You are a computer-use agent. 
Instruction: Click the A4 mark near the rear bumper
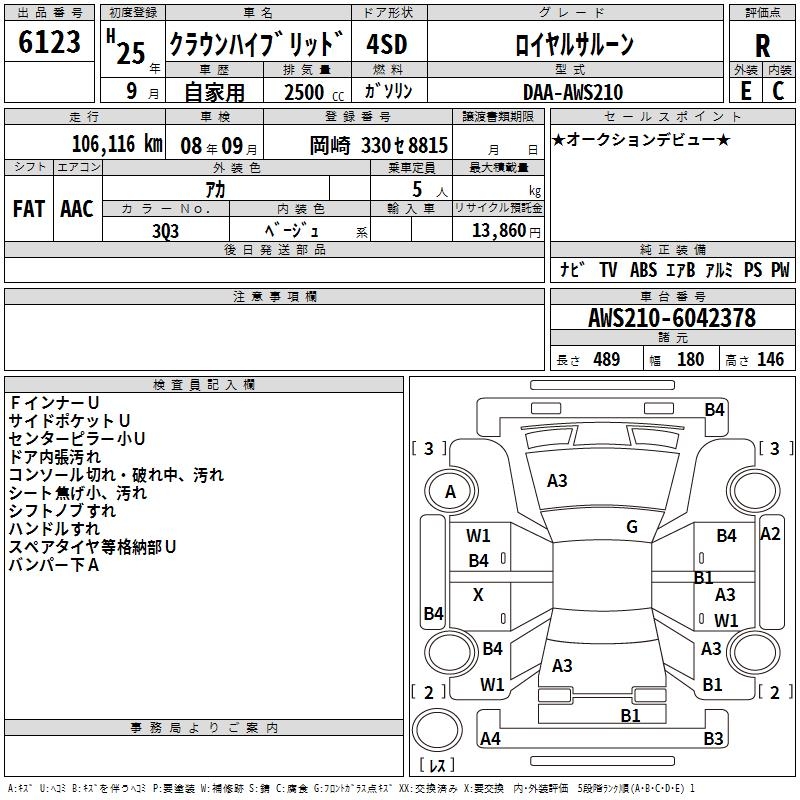pyautogui.click(x=490, y=740)
